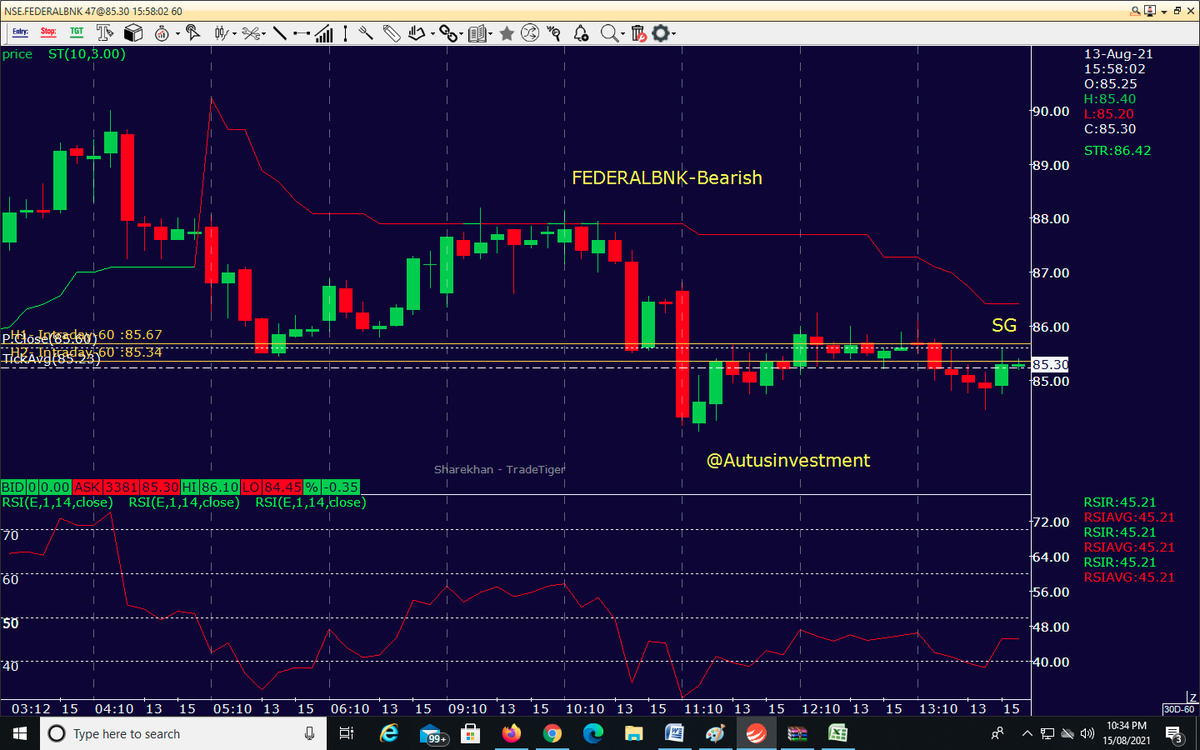This screenshot has width=1200, height=750.
Task: Open dropdown arrow beside scissors icon
Action: click(x=264, y=34)
